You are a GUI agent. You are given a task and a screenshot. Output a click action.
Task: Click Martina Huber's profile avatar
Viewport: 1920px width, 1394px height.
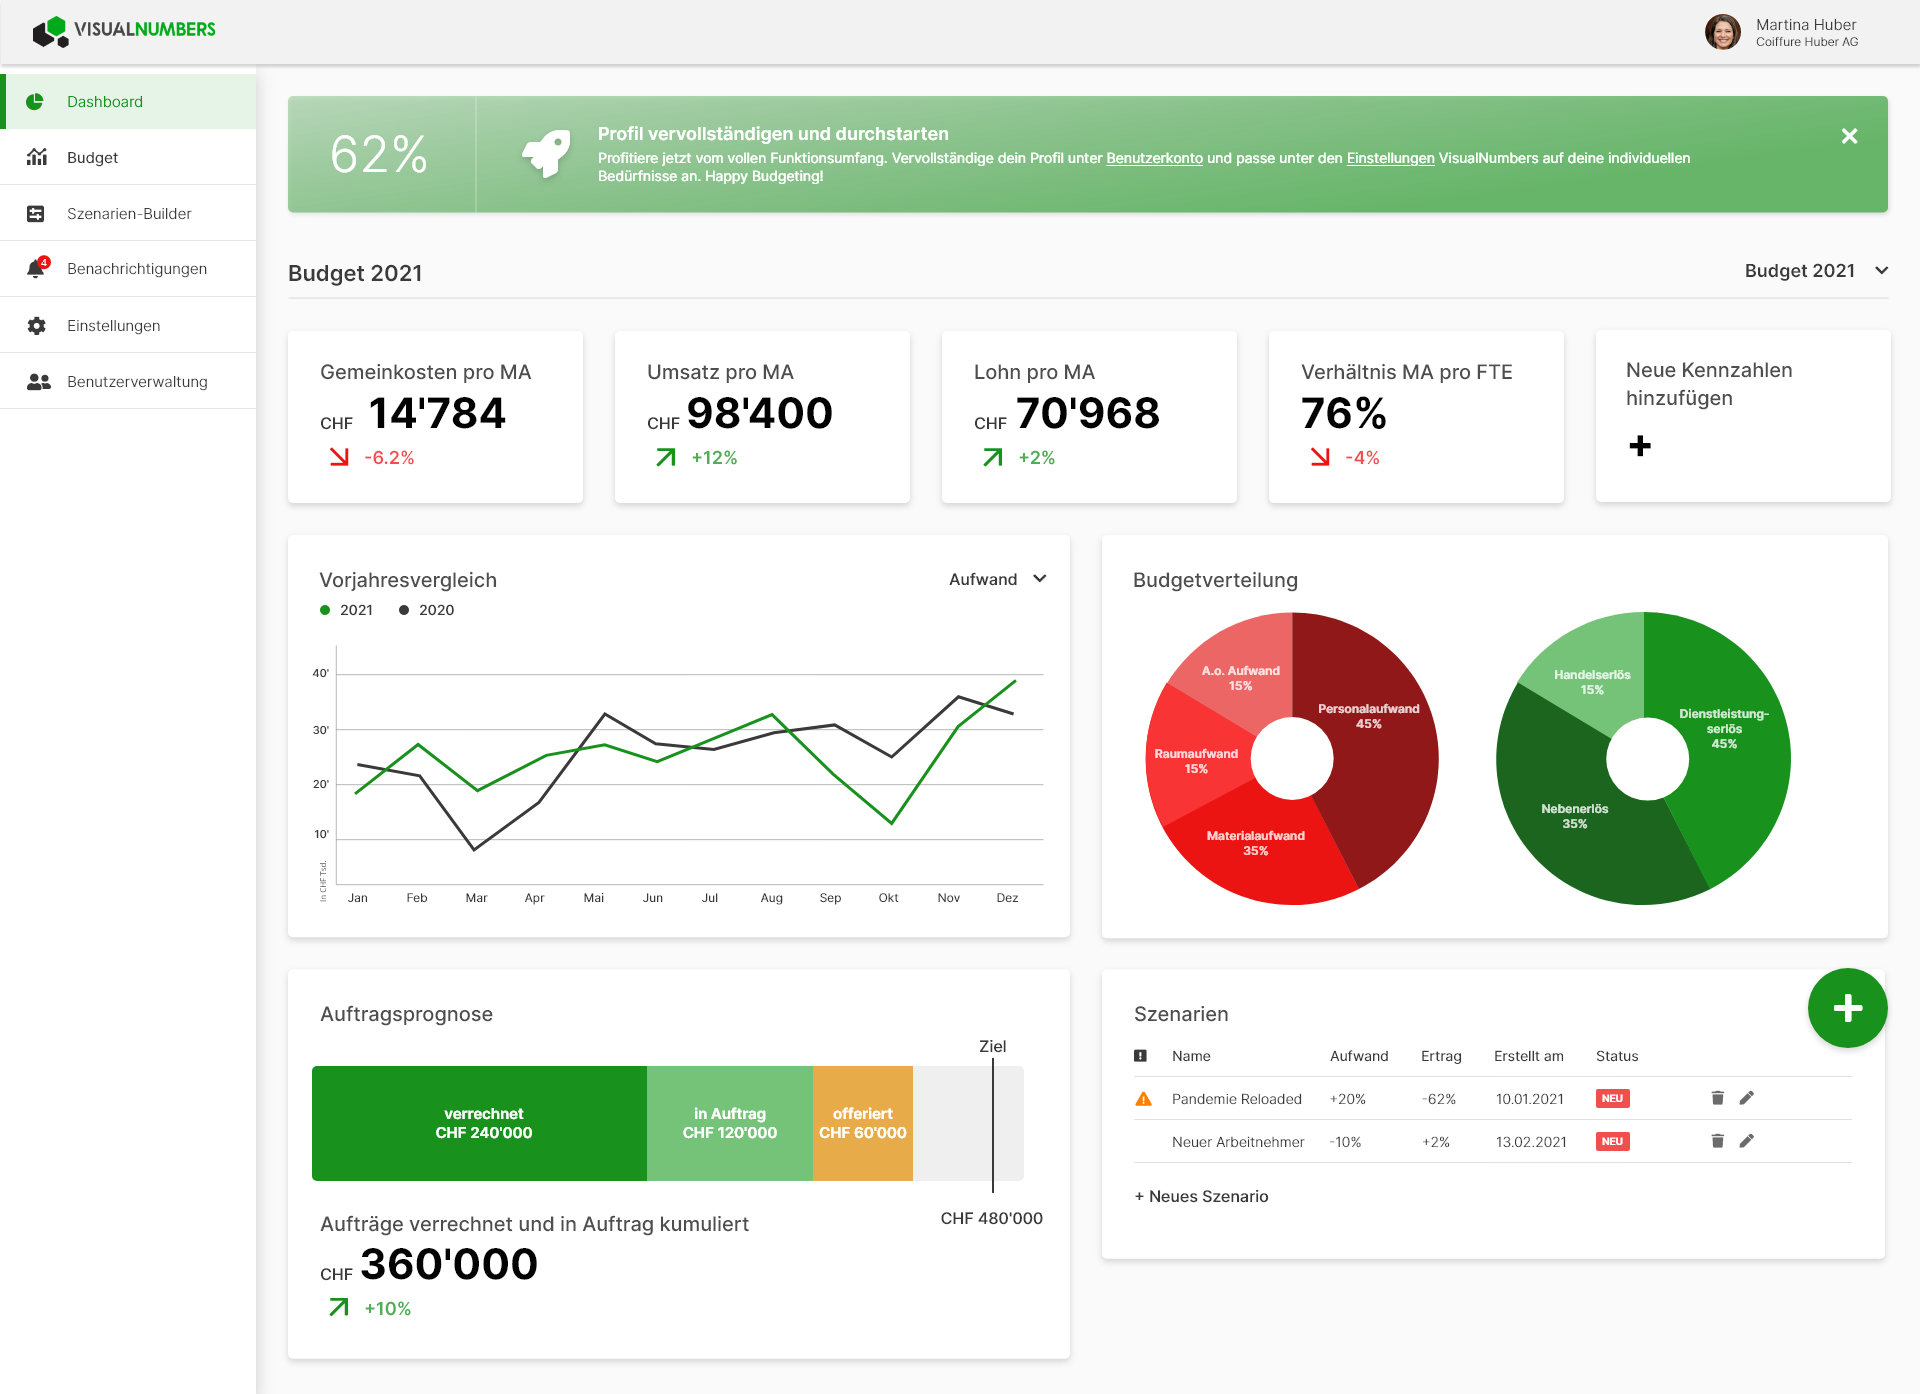click(x=1722, y=32)
